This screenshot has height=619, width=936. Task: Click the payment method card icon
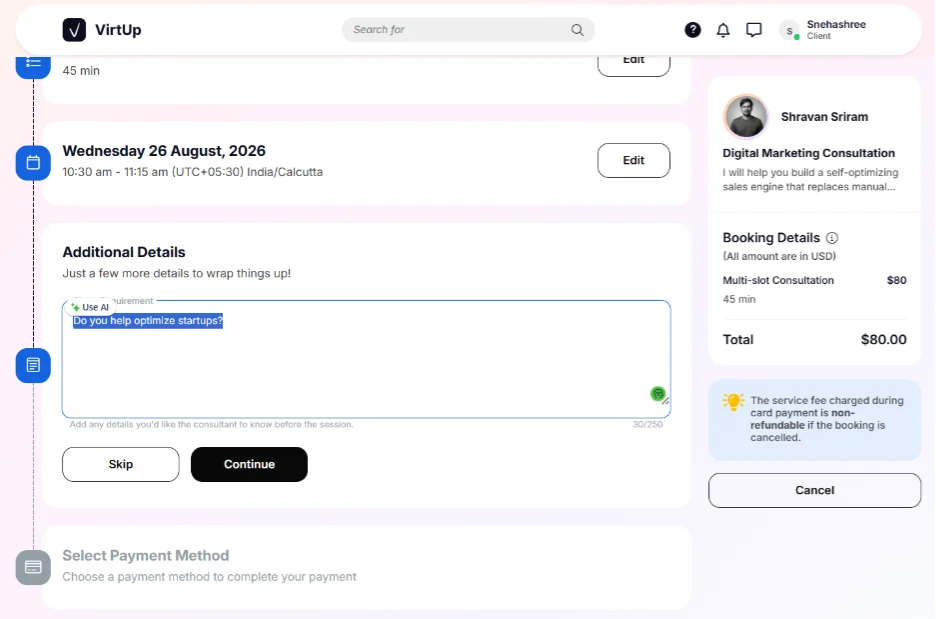[33, 567]
